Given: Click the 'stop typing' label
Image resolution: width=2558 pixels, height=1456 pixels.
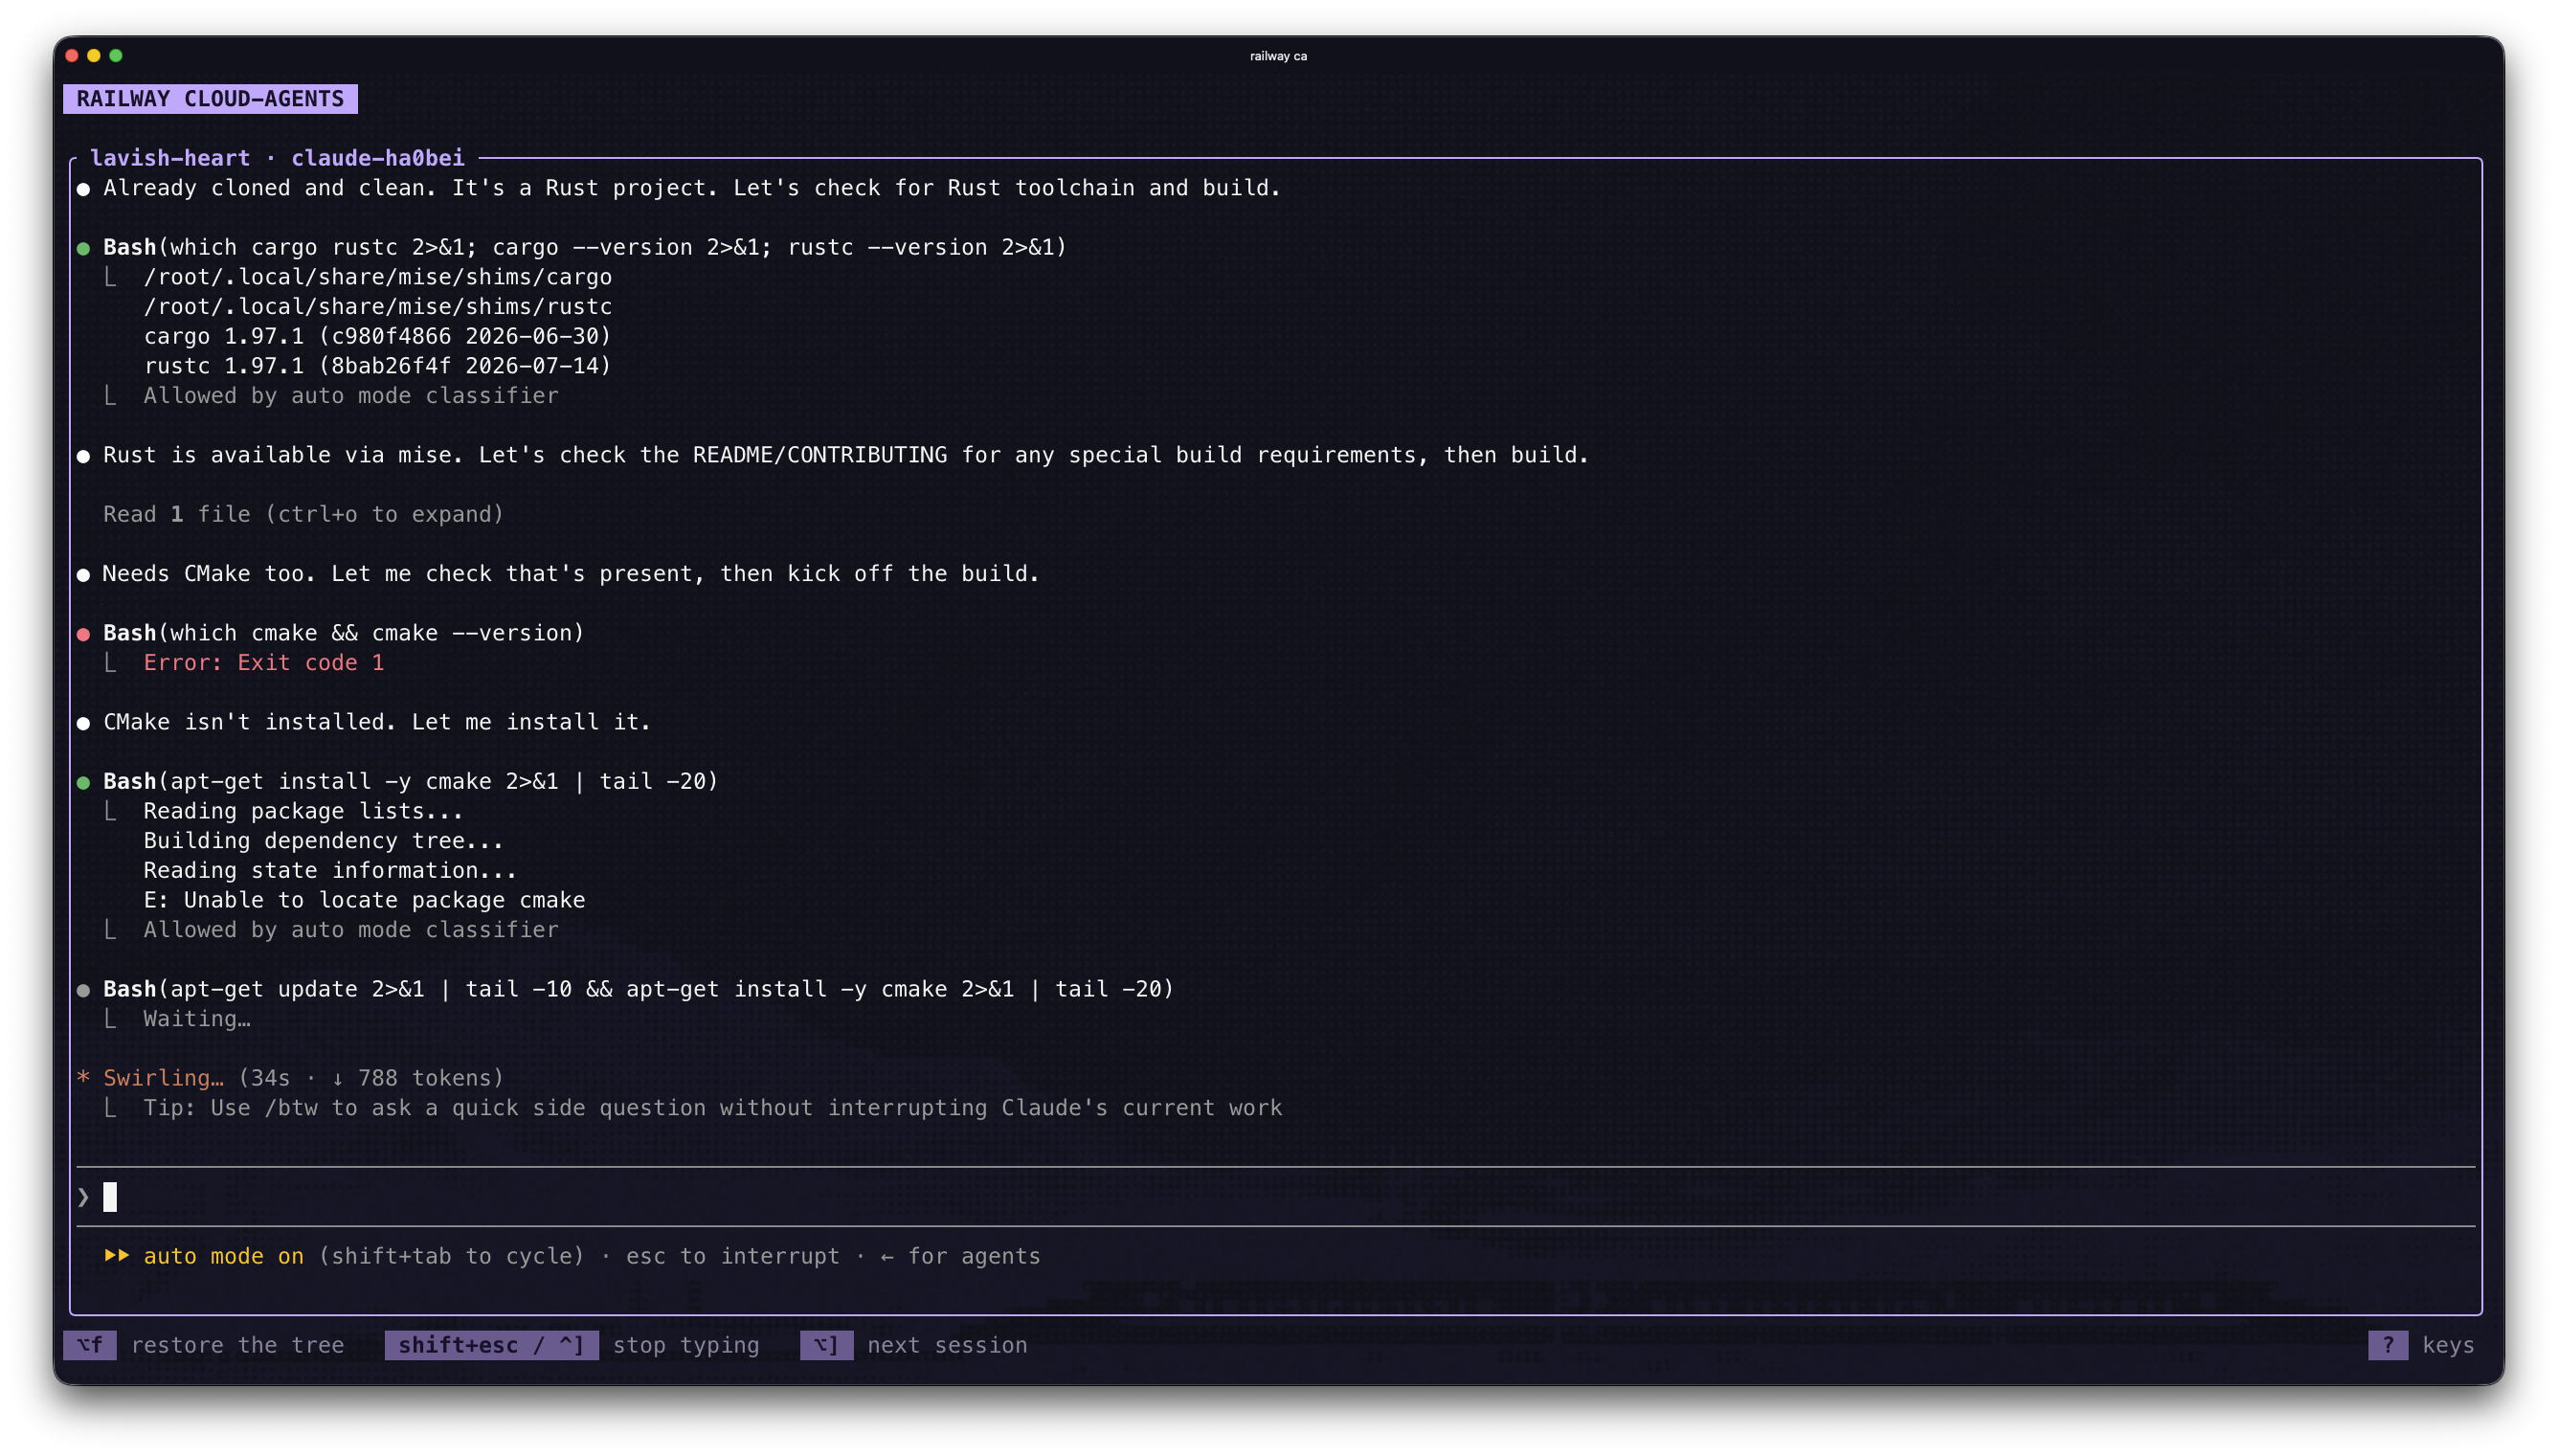Looking at the screenshot, I should 686,1345.
